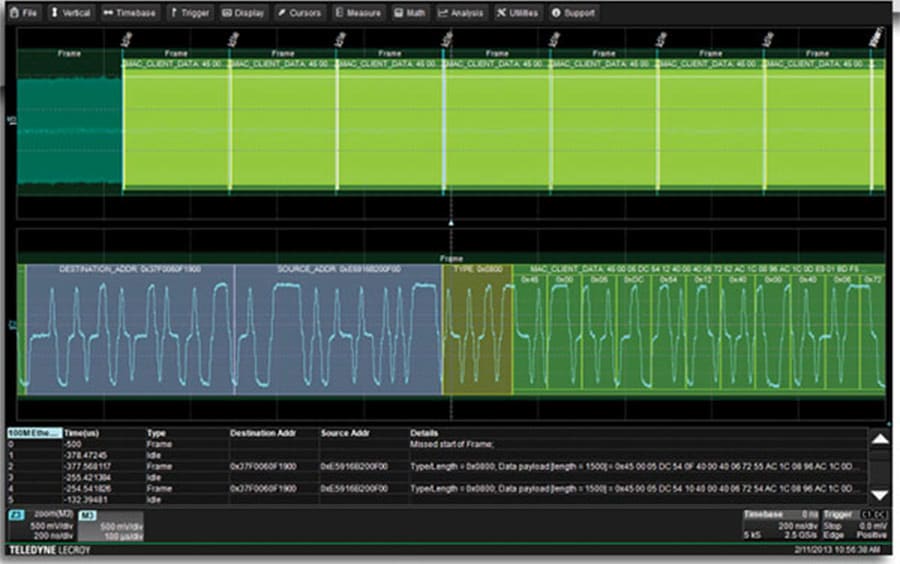900x564 pixels.
Task: Open the Display menu
Action: point(243,13)
